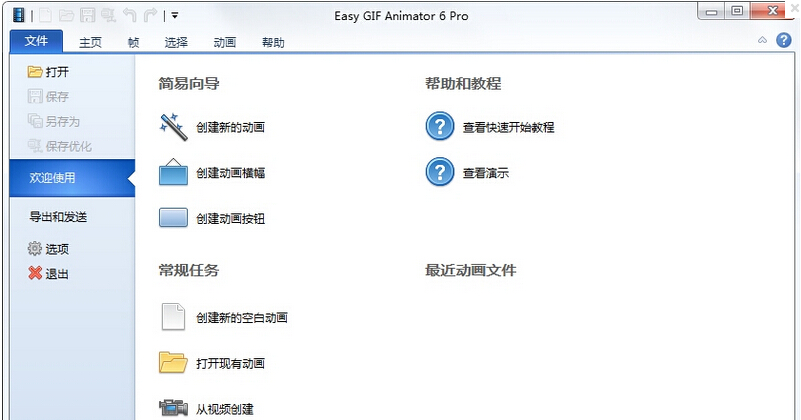Click 退出 (Exit) with the red X
801x420 pixels.
coord(48,274)
